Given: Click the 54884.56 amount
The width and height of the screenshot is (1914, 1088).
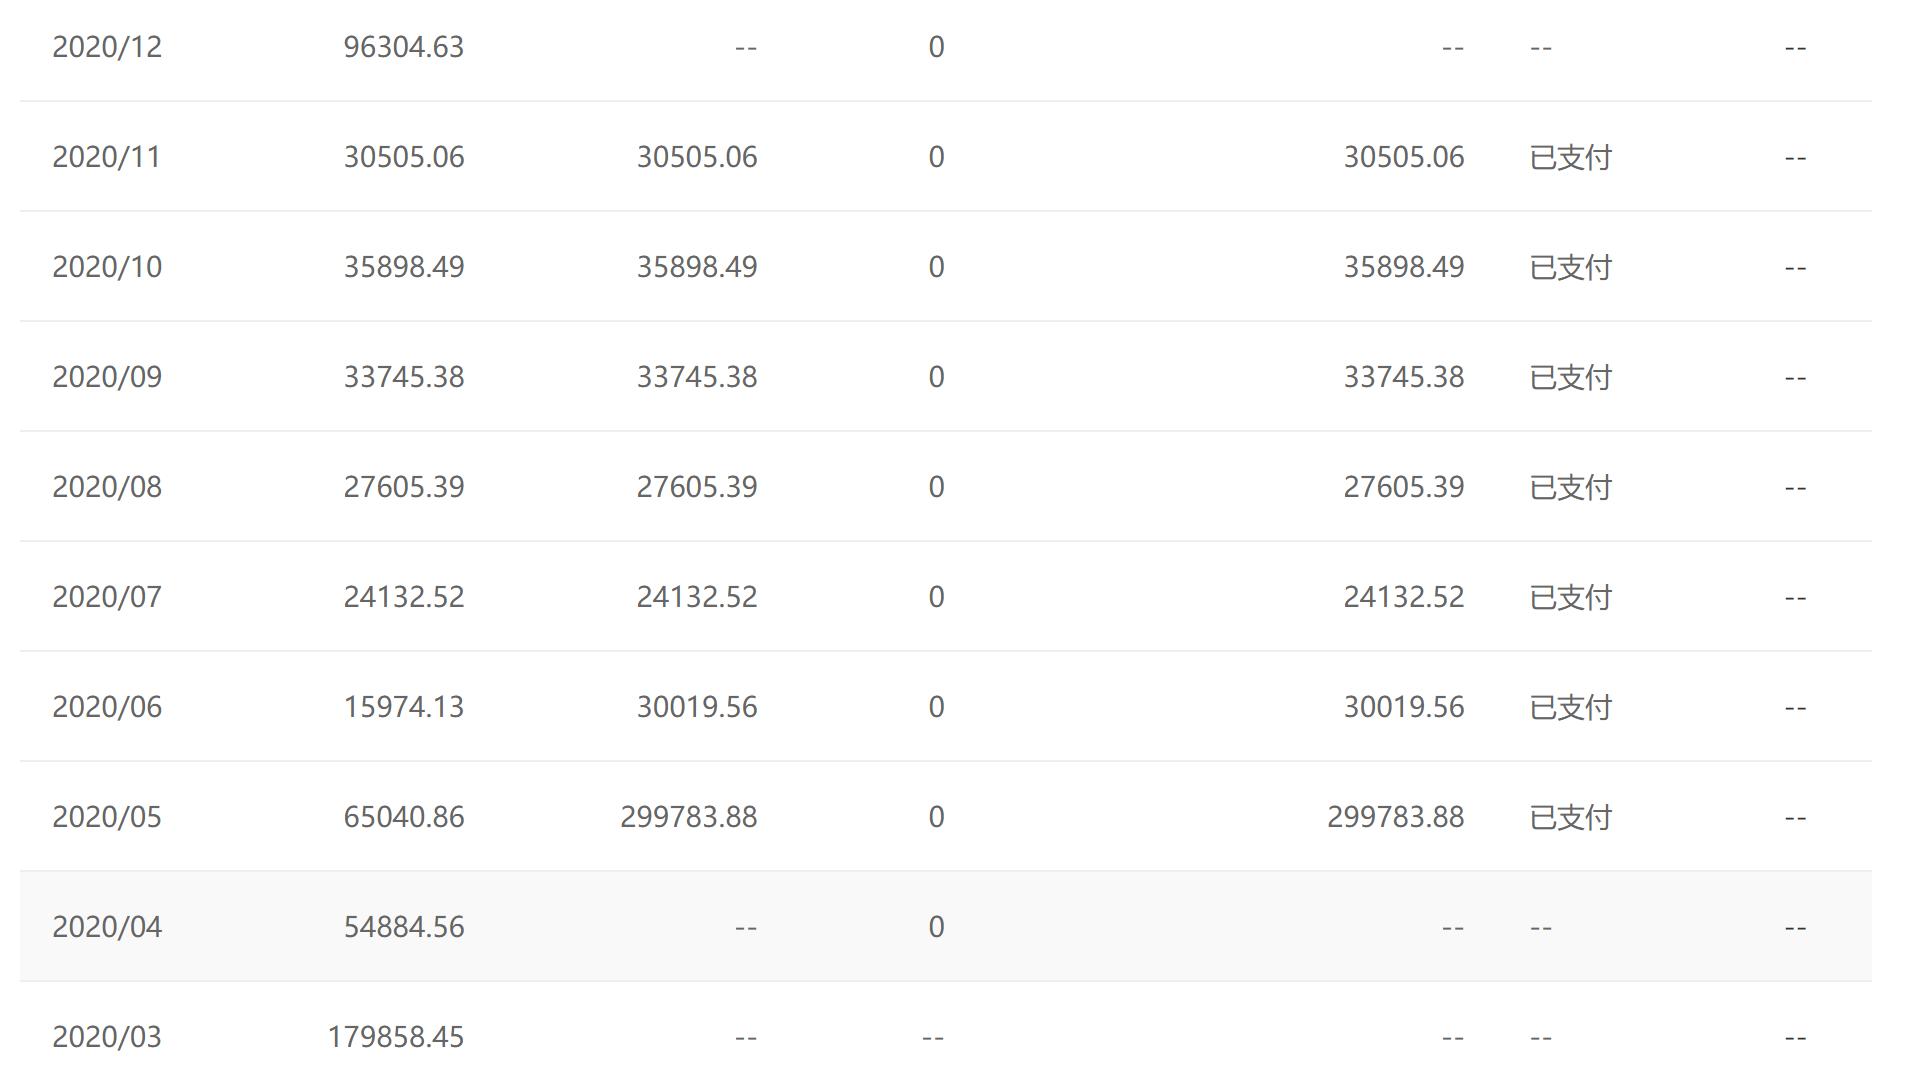Looking at the screenshot, I should point(403,927).
